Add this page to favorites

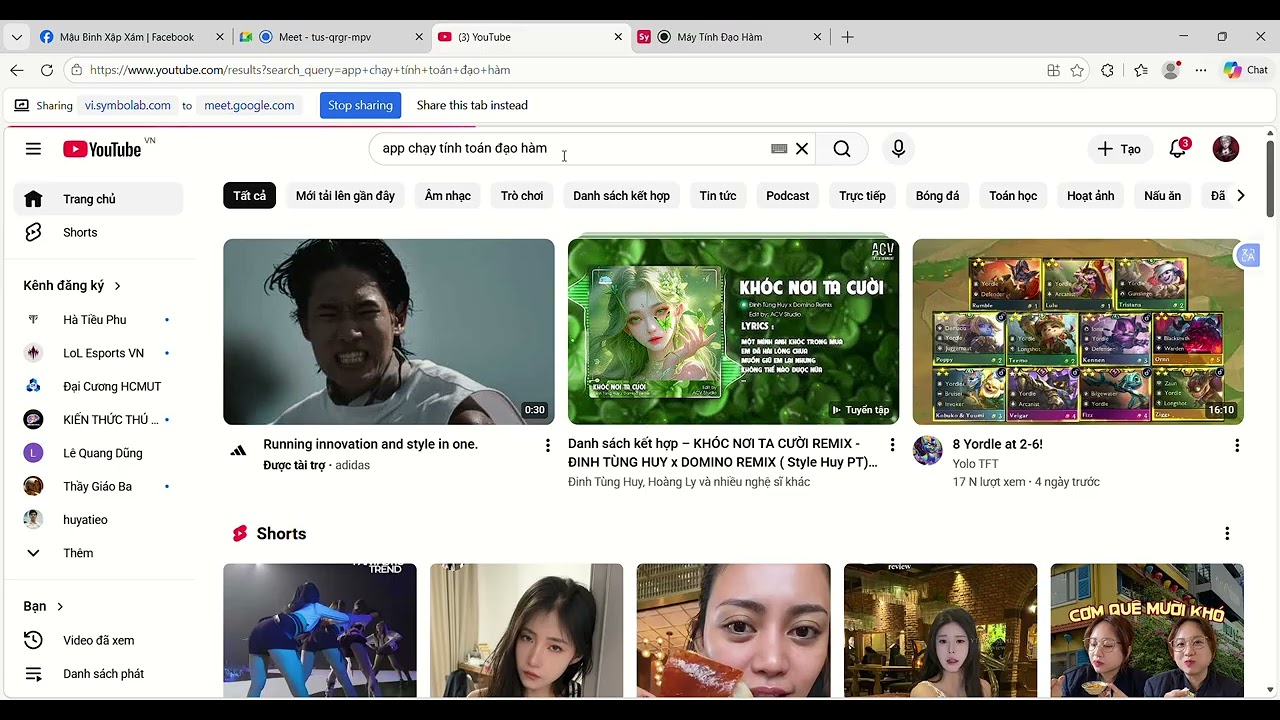click(1077, 70)
